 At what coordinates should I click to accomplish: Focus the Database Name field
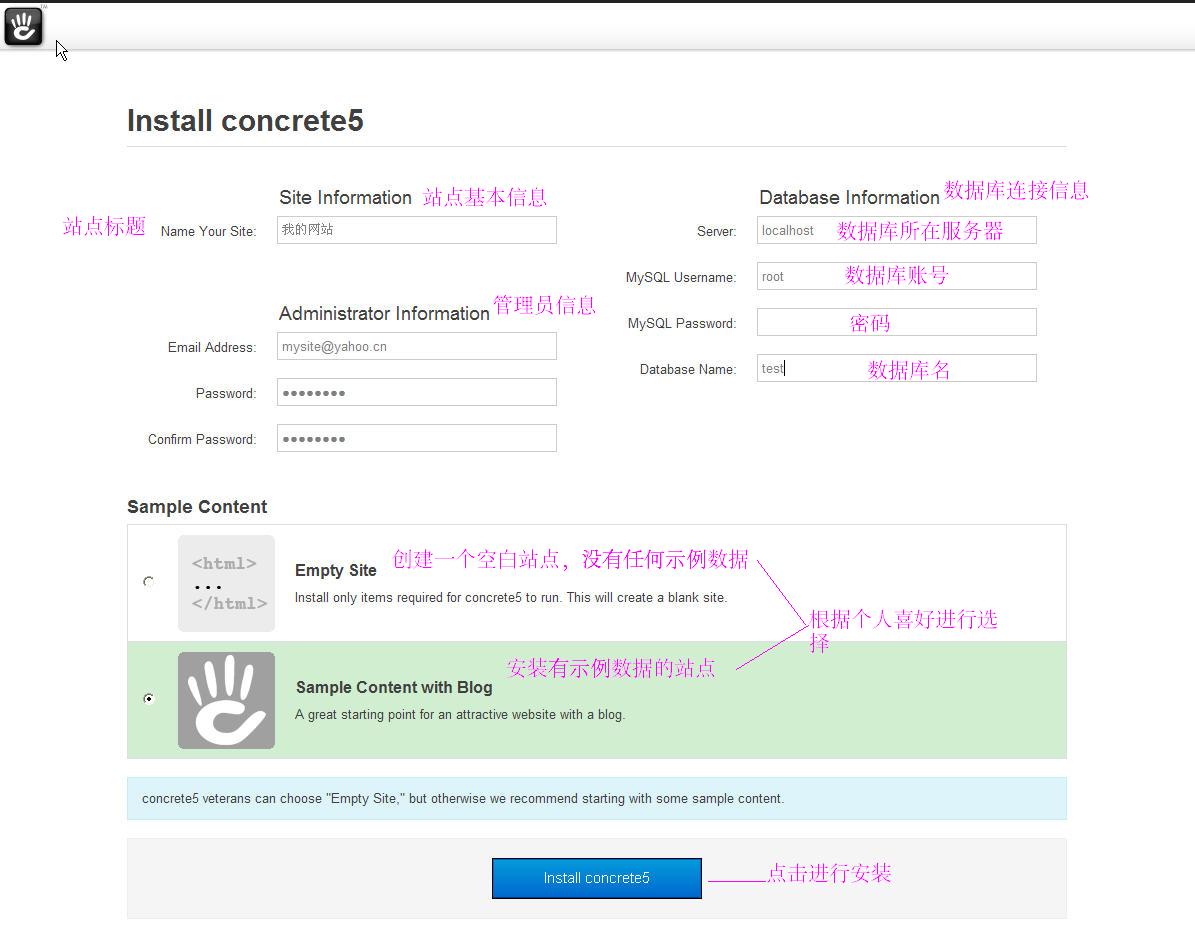[x=897, y=368]
